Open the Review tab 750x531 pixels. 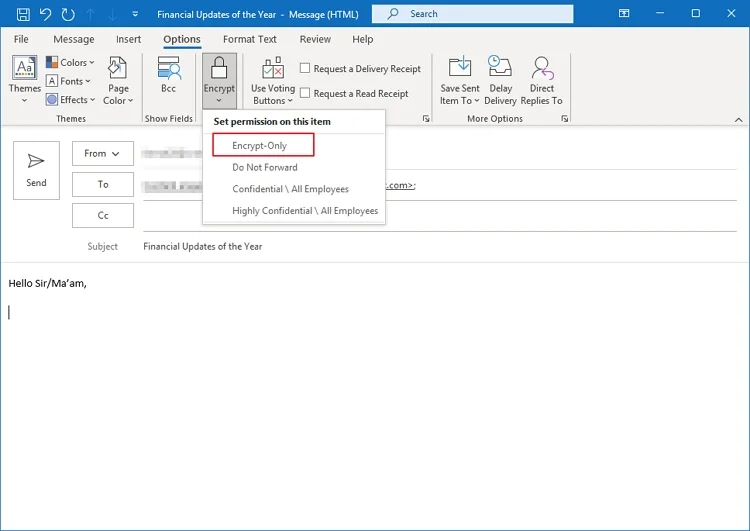click(315, 39)
